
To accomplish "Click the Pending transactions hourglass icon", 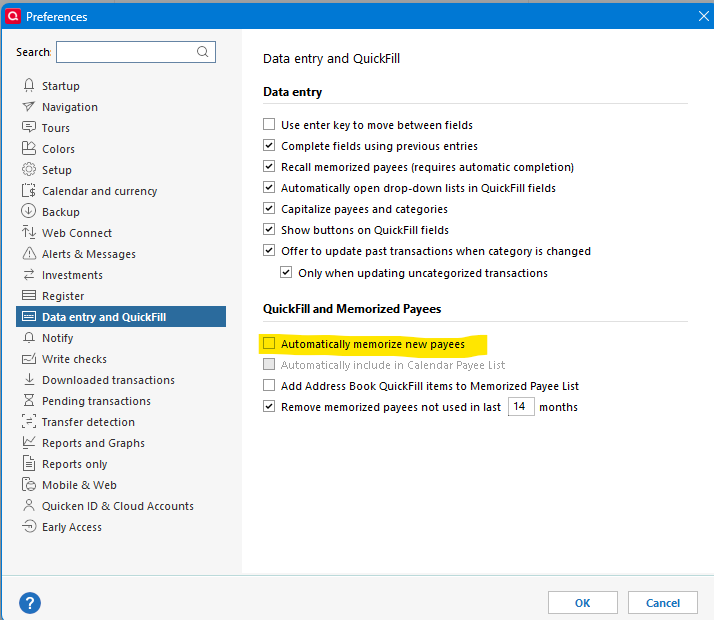I will click(x=29, y=400).
